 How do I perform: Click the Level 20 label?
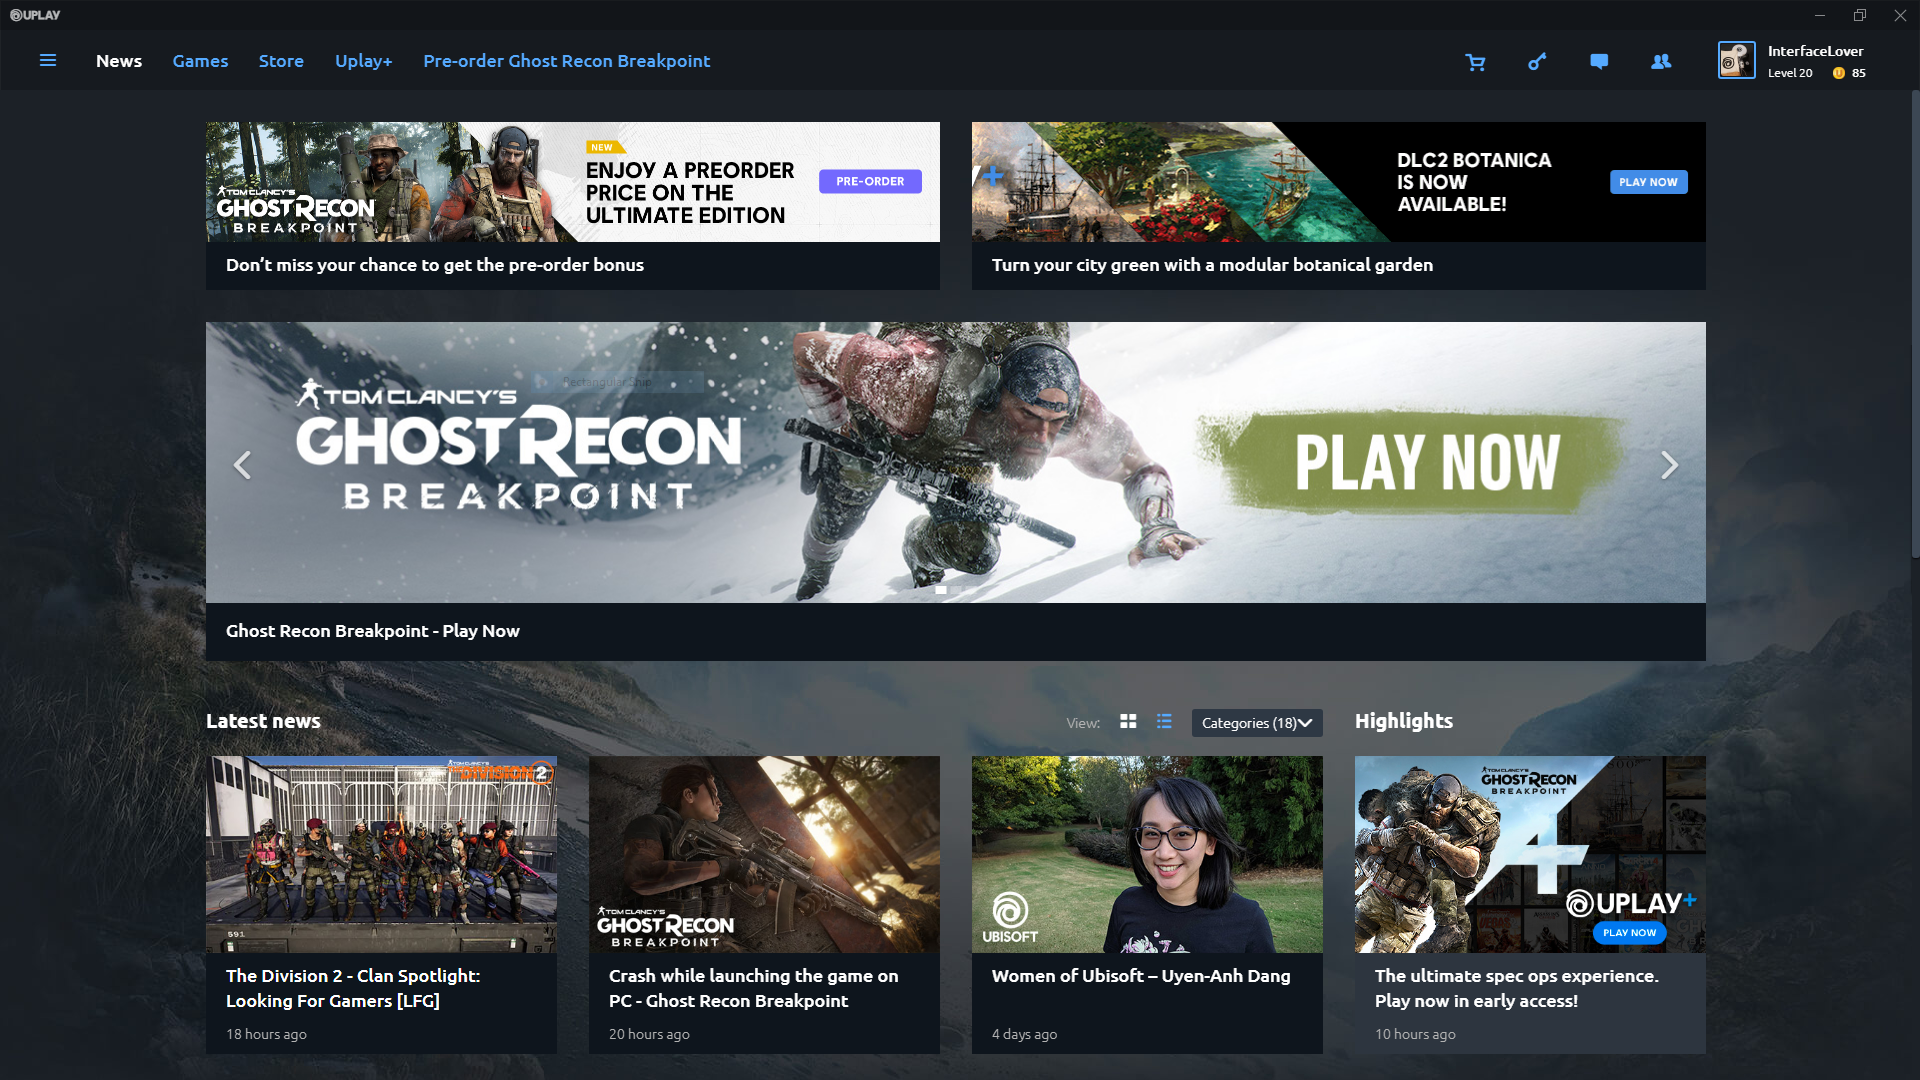click(x=1790, y=73)
